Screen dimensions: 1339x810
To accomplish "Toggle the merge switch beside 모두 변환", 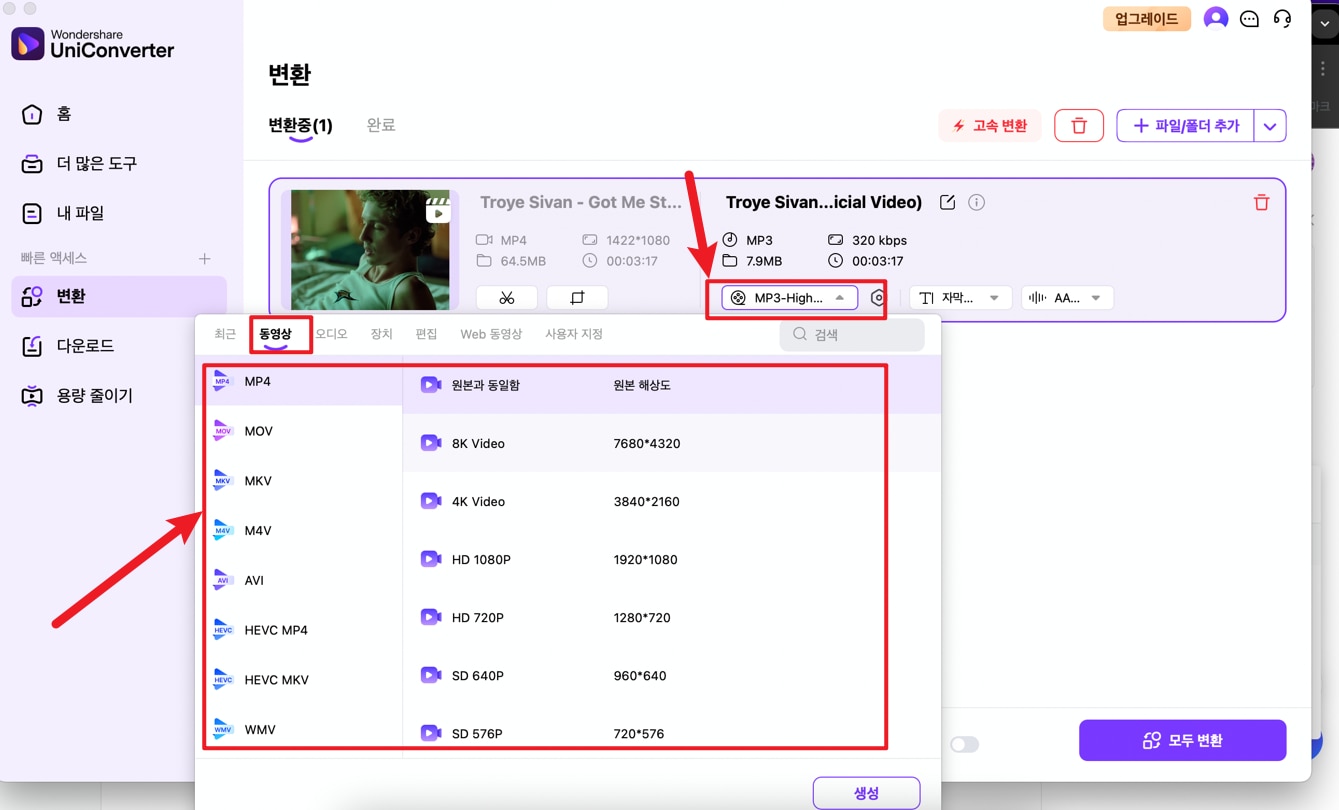I will tap(964, 744).
